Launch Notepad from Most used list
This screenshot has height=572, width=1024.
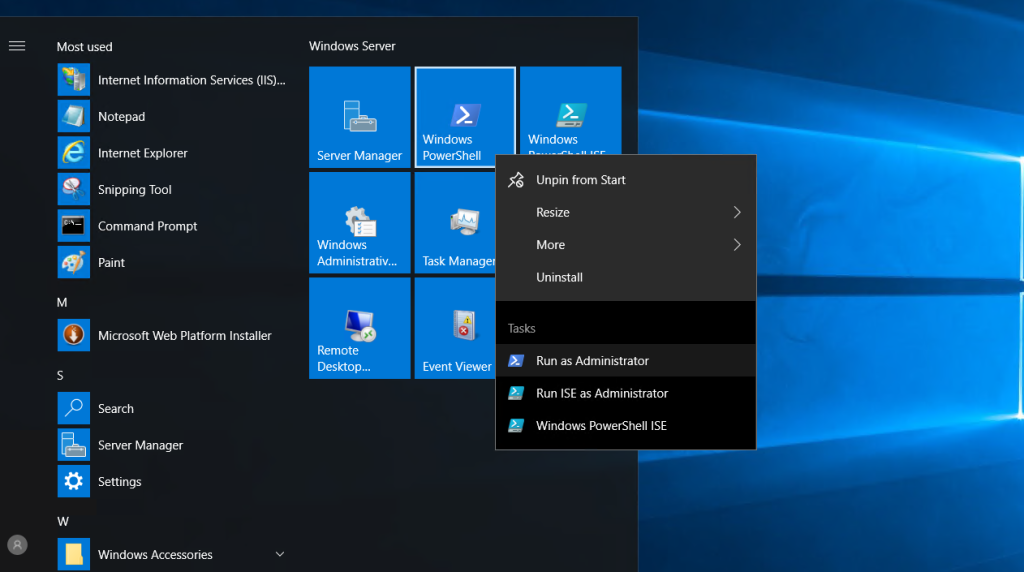point(121,117)
